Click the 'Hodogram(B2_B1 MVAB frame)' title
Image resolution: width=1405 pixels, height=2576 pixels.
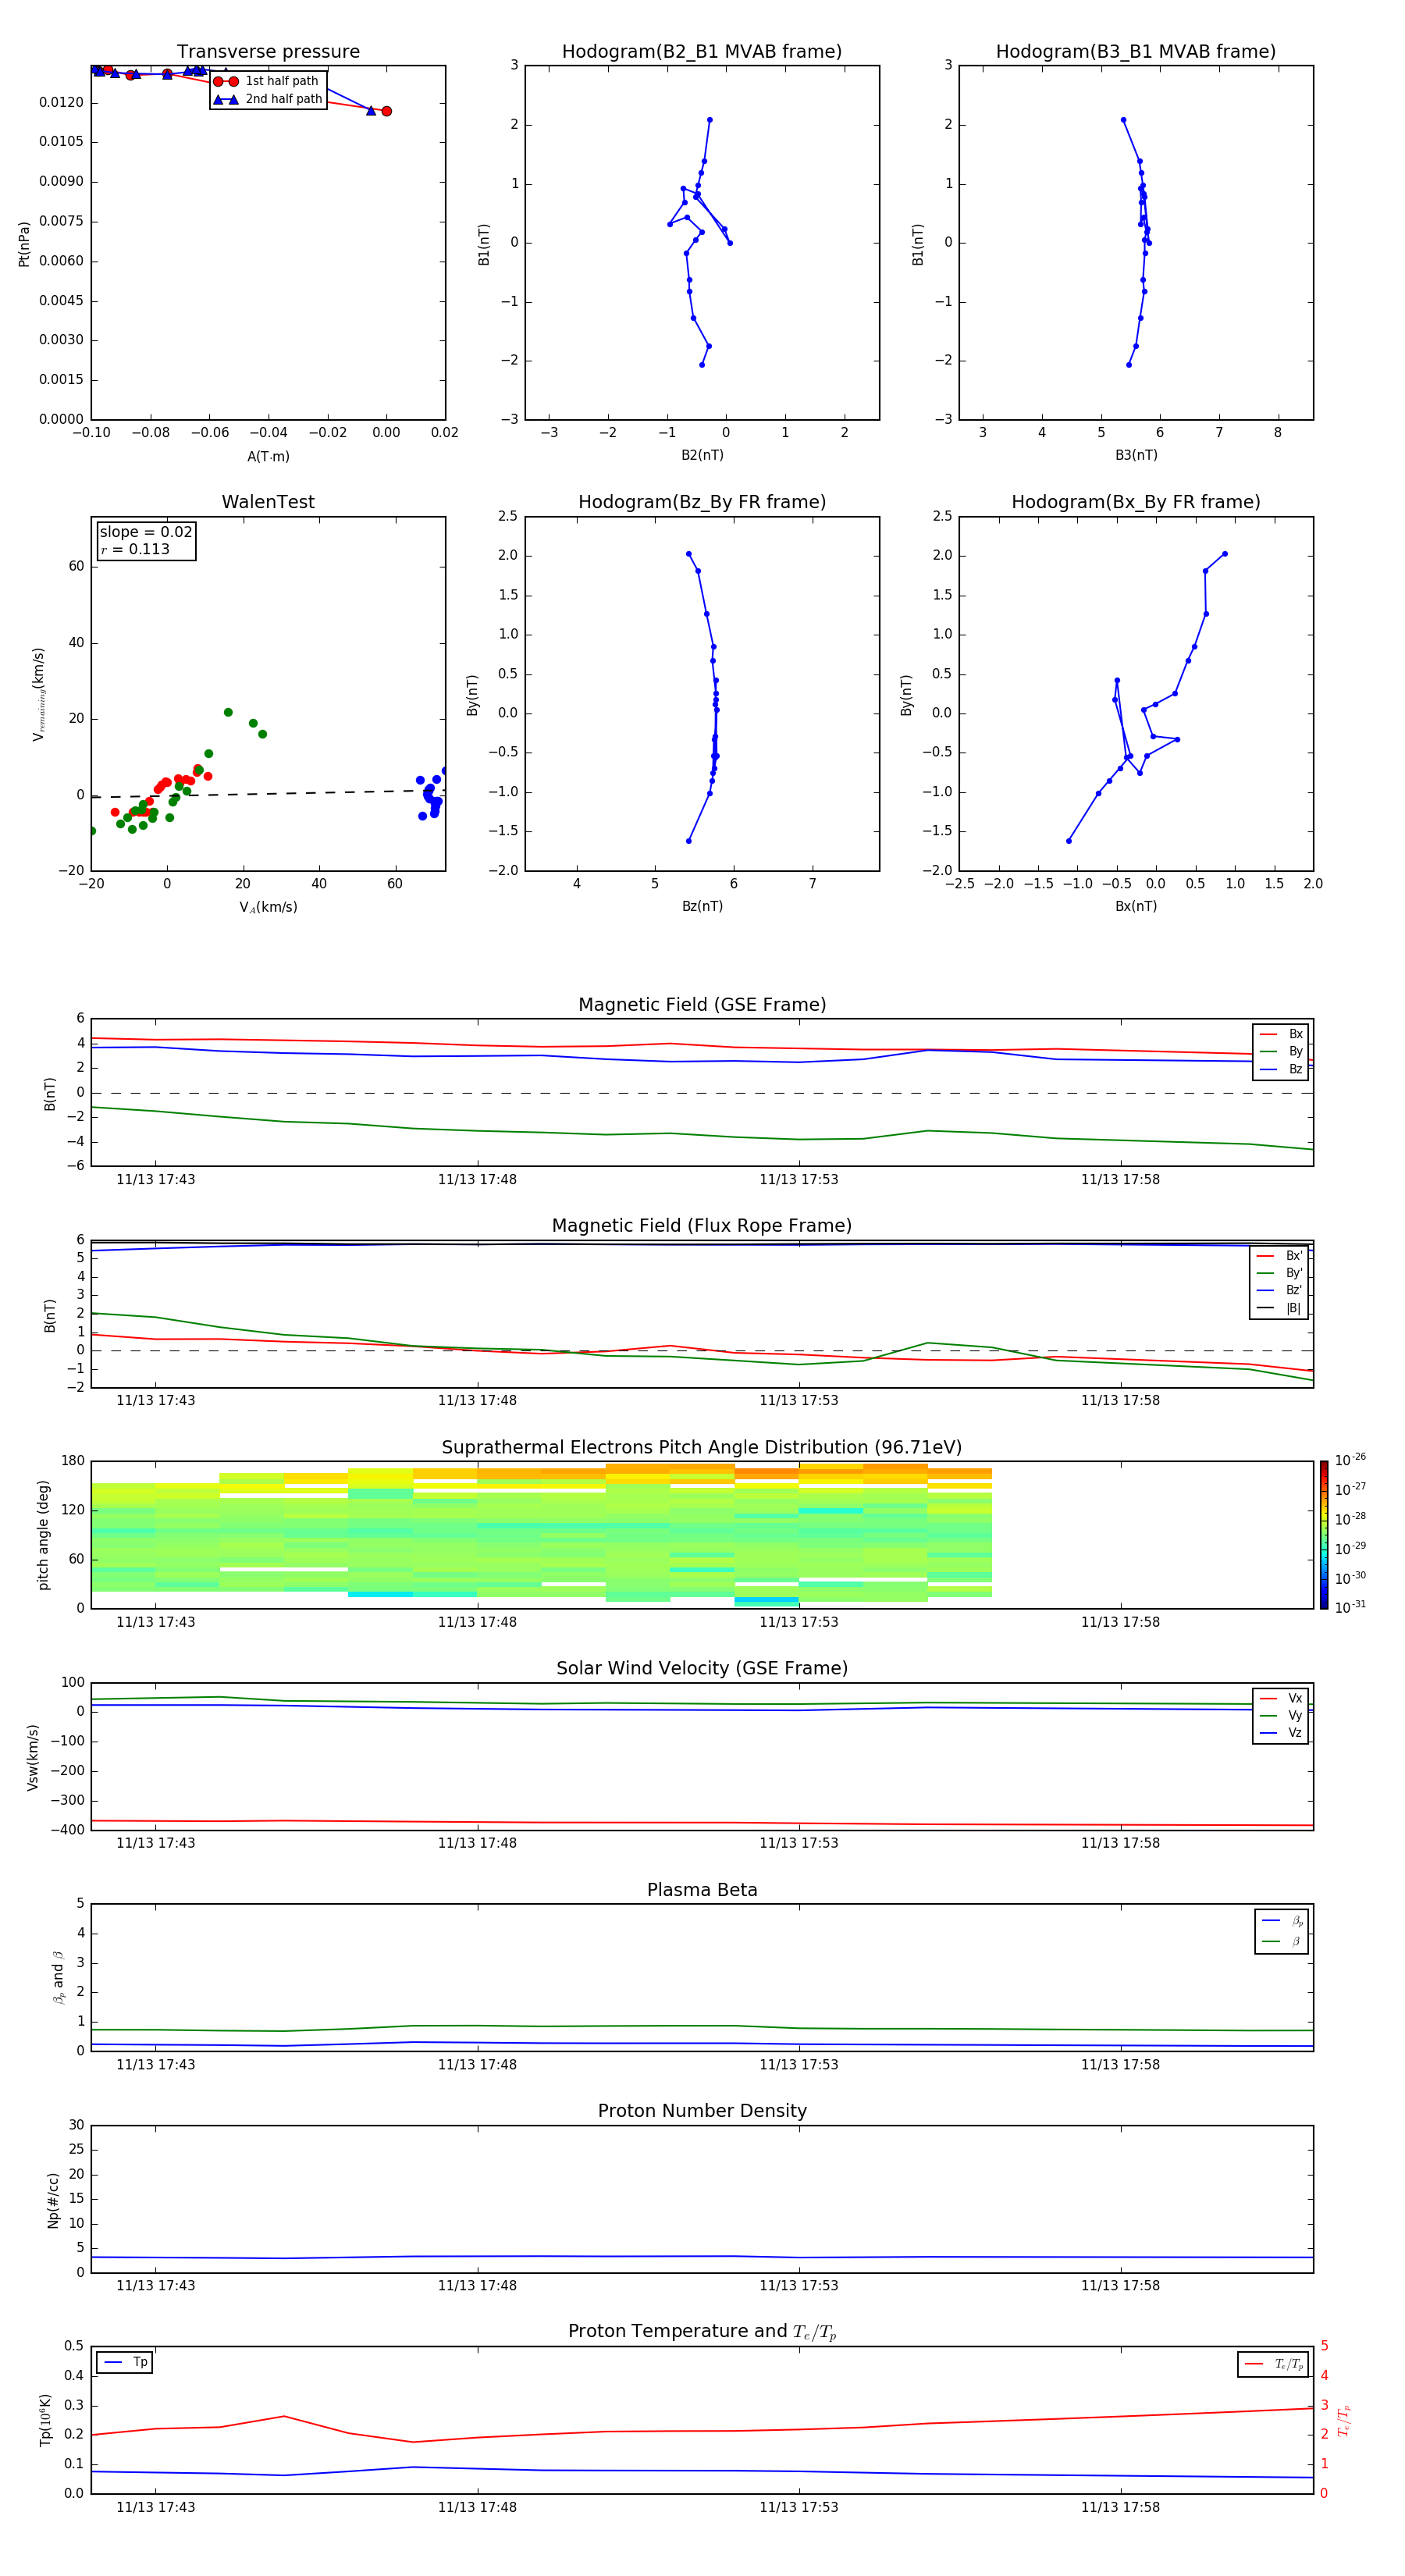tap(702, 52)
